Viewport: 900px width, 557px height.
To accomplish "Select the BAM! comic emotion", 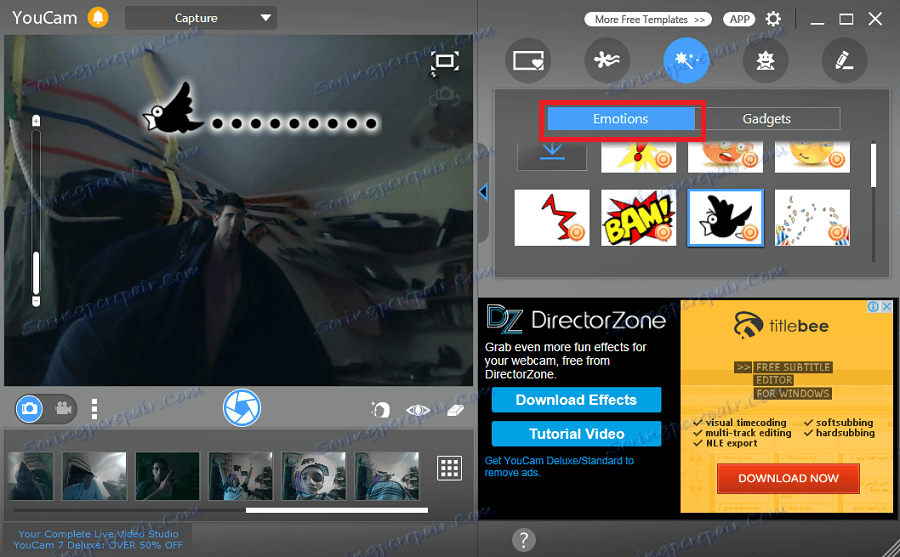I will tap(638, 218).
